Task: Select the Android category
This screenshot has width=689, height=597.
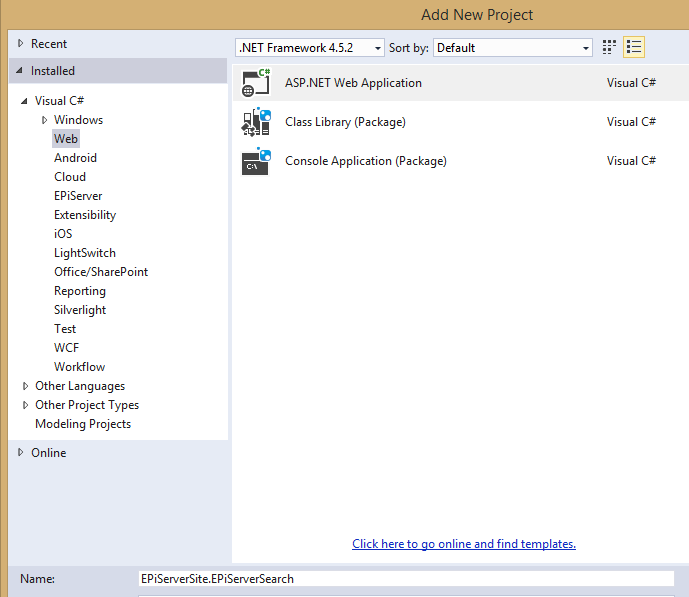Action: click(x=75, y=158)
